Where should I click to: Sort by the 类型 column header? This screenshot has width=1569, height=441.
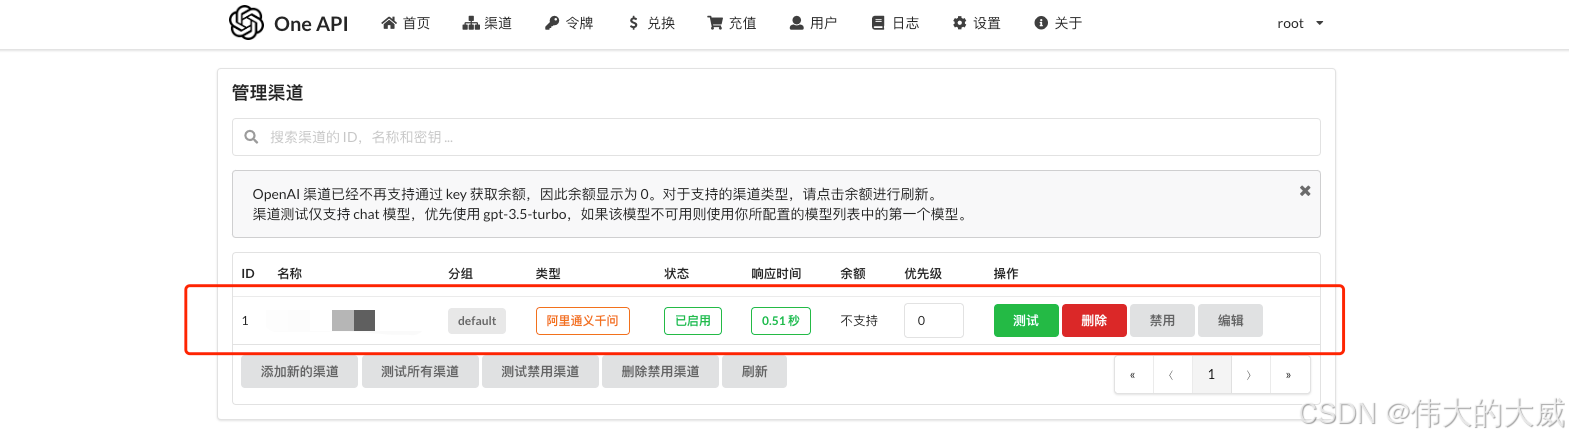pyautogui.click(x=548, y=274)
